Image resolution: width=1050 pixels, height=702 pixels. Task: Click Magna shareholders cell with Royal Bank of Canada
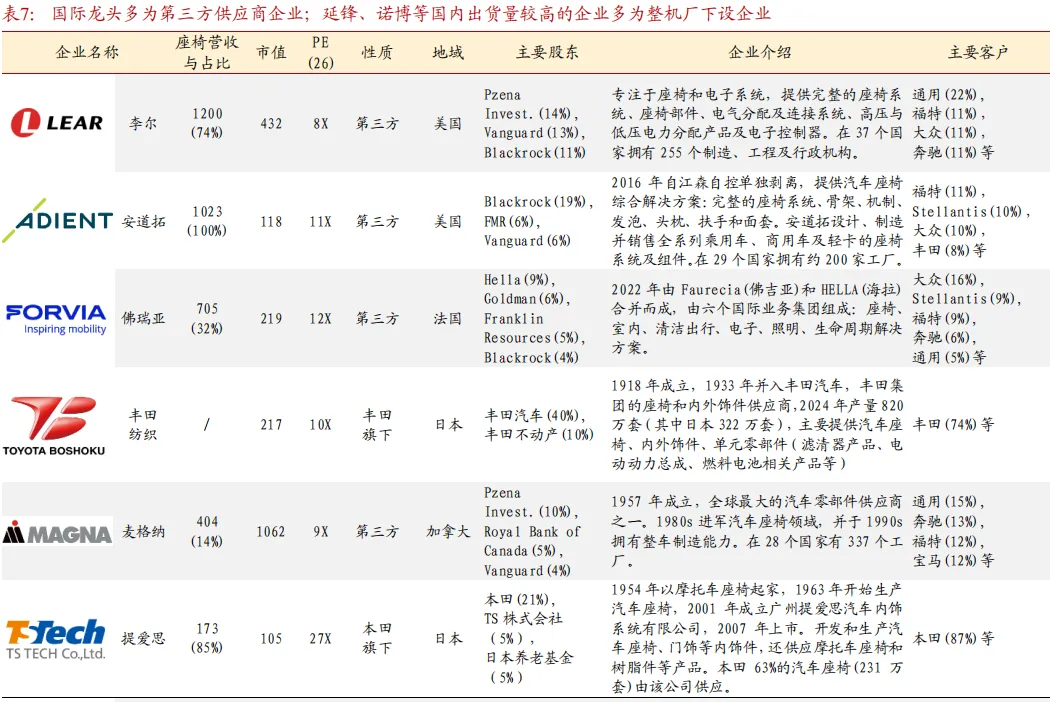[x=532, y=532]
